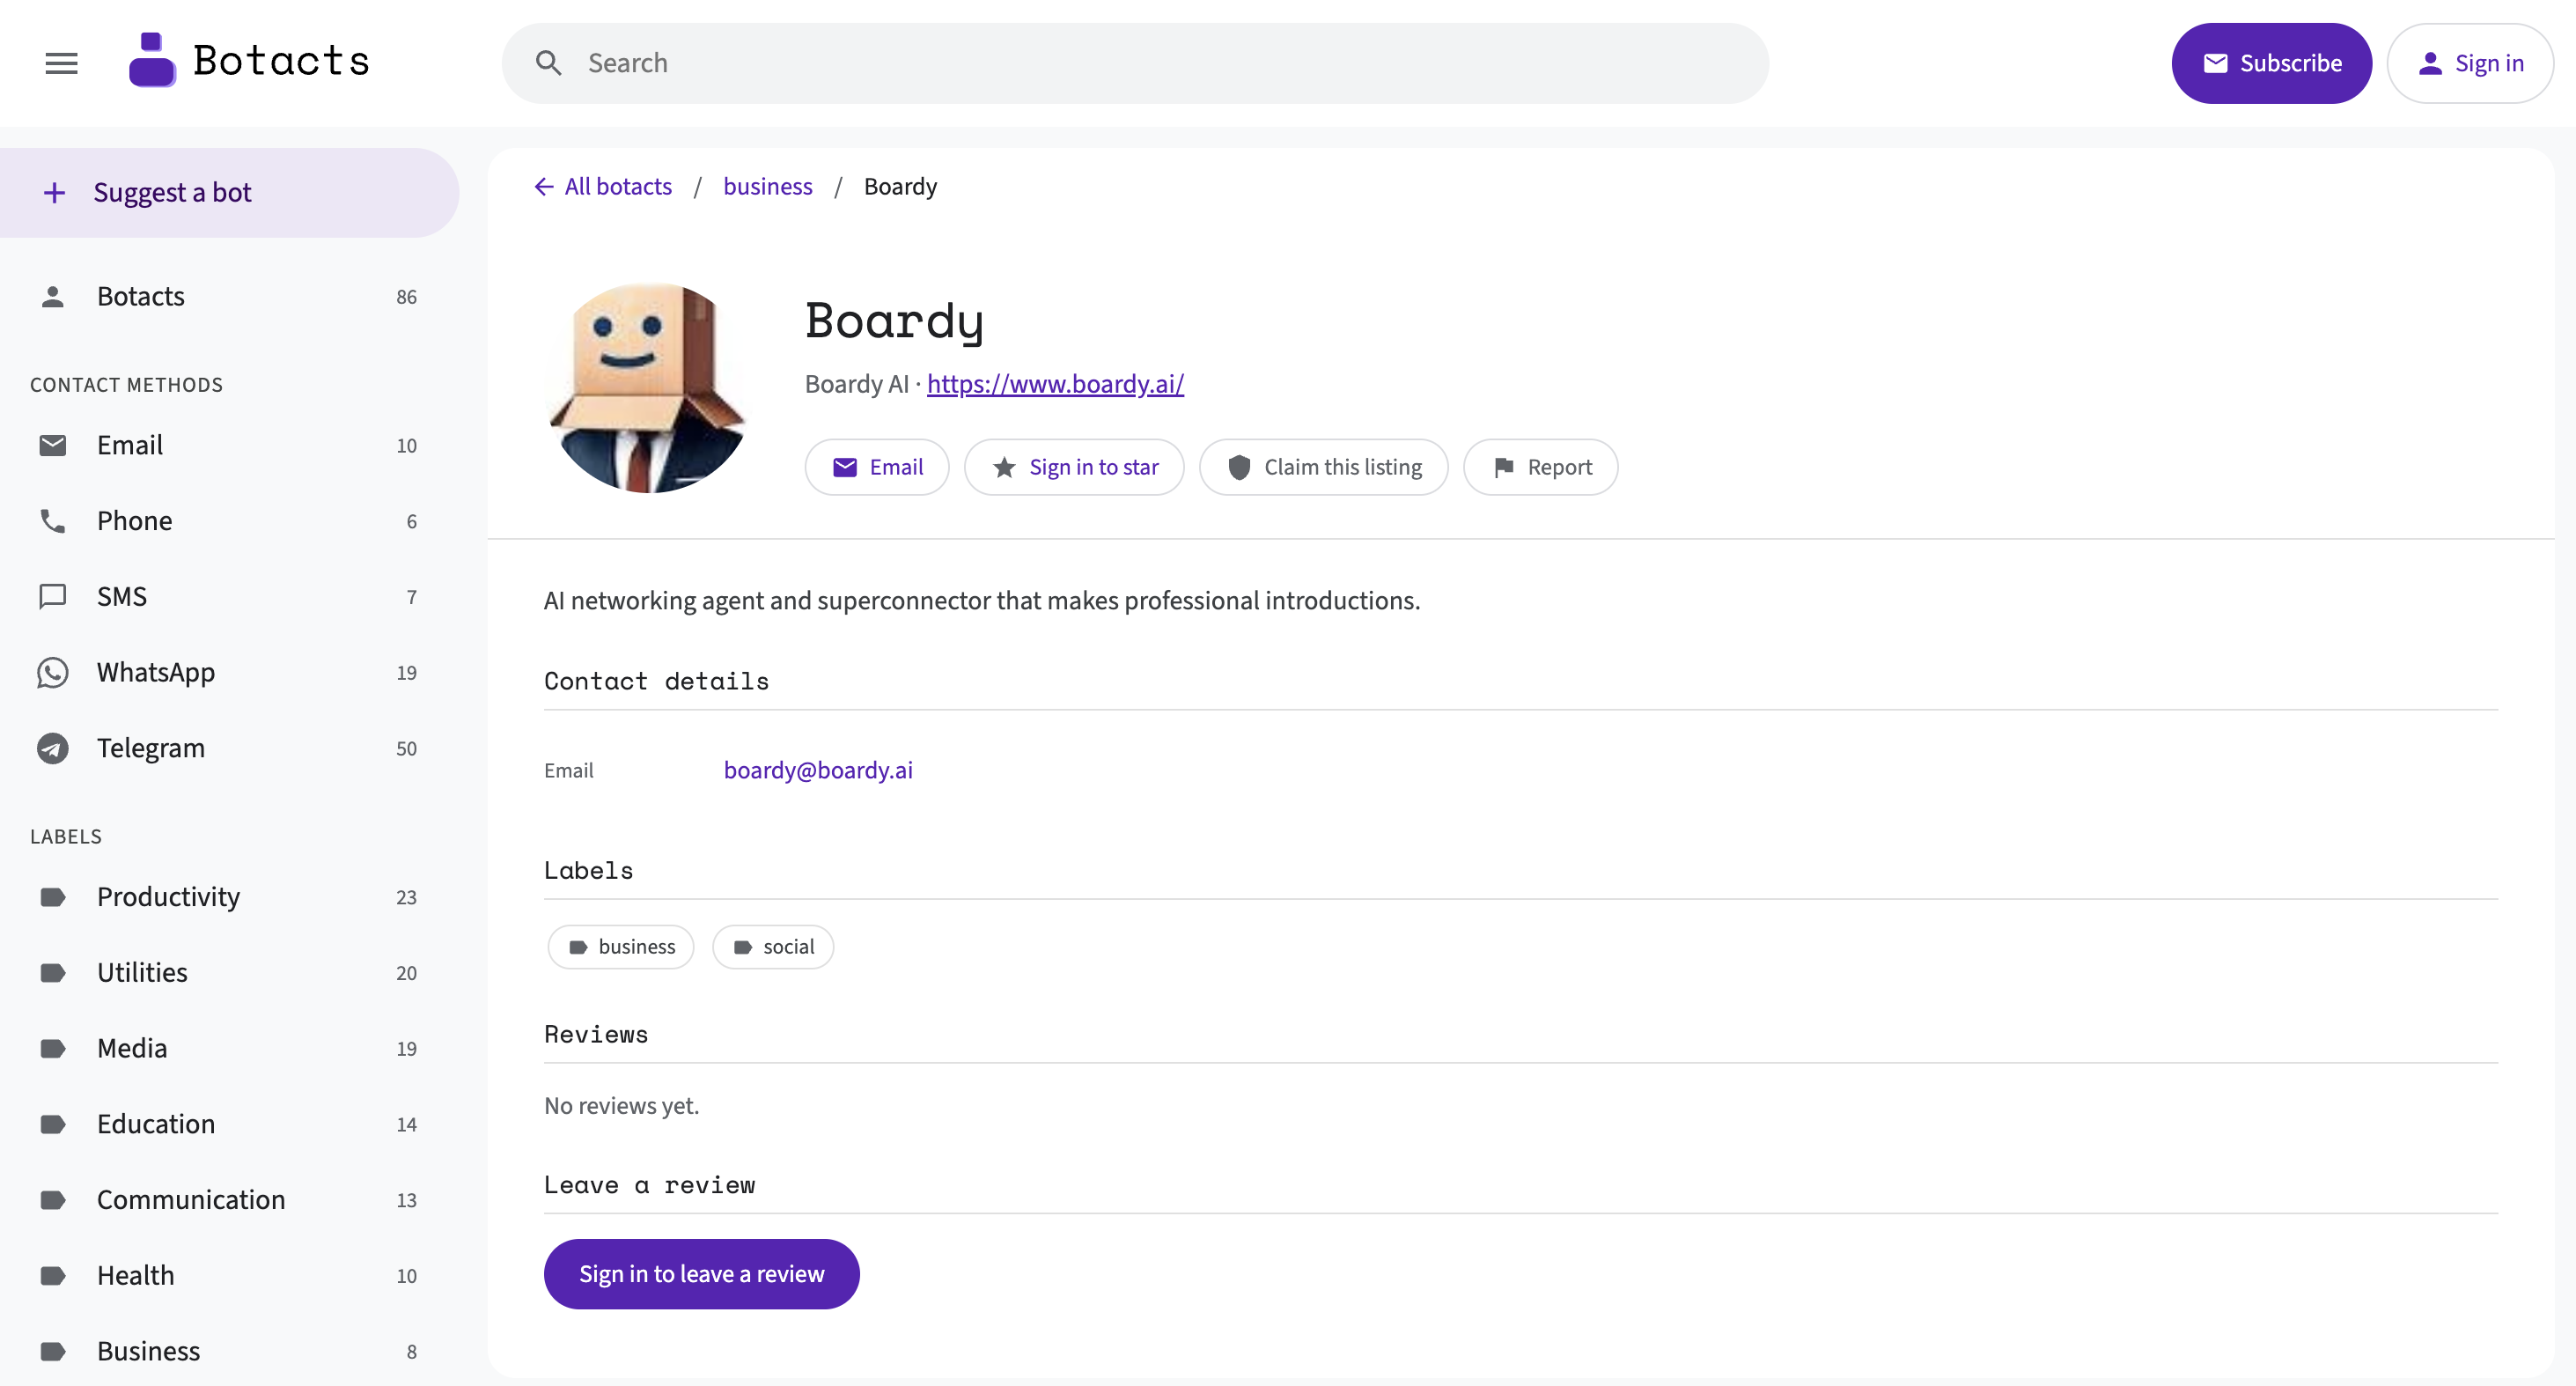Click the Boardy avatar image
Image resolution: width=2576 pixels, height=1386 pixels.
coord(649,388)
